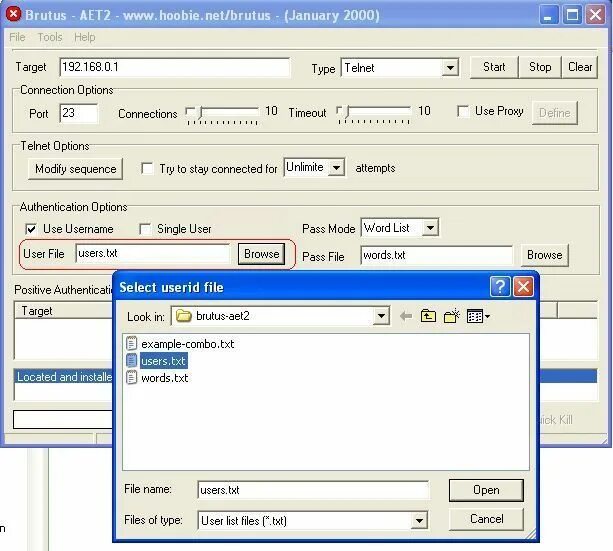Open the File menu
Image resolution: width=613 pixels, height=551 pixels.
click(x=17, y=37)
